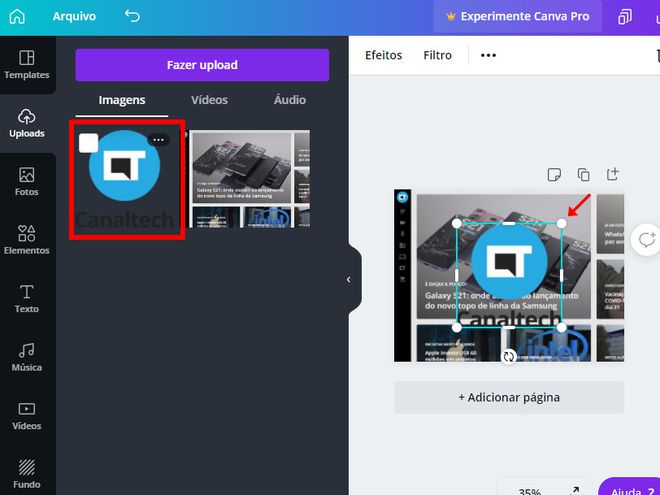
Task: Open the Templates sidebar panel
Action: (x=27, y=65)
